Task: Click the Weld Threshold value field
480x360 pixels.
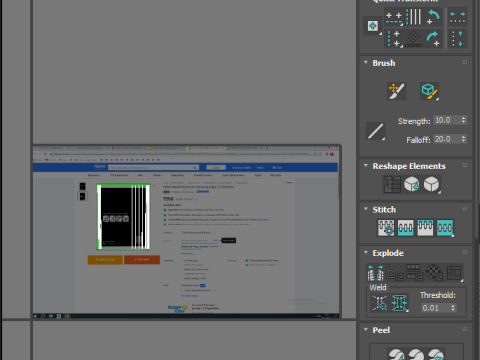Action: pyautogui.click(x=435, y=308)
